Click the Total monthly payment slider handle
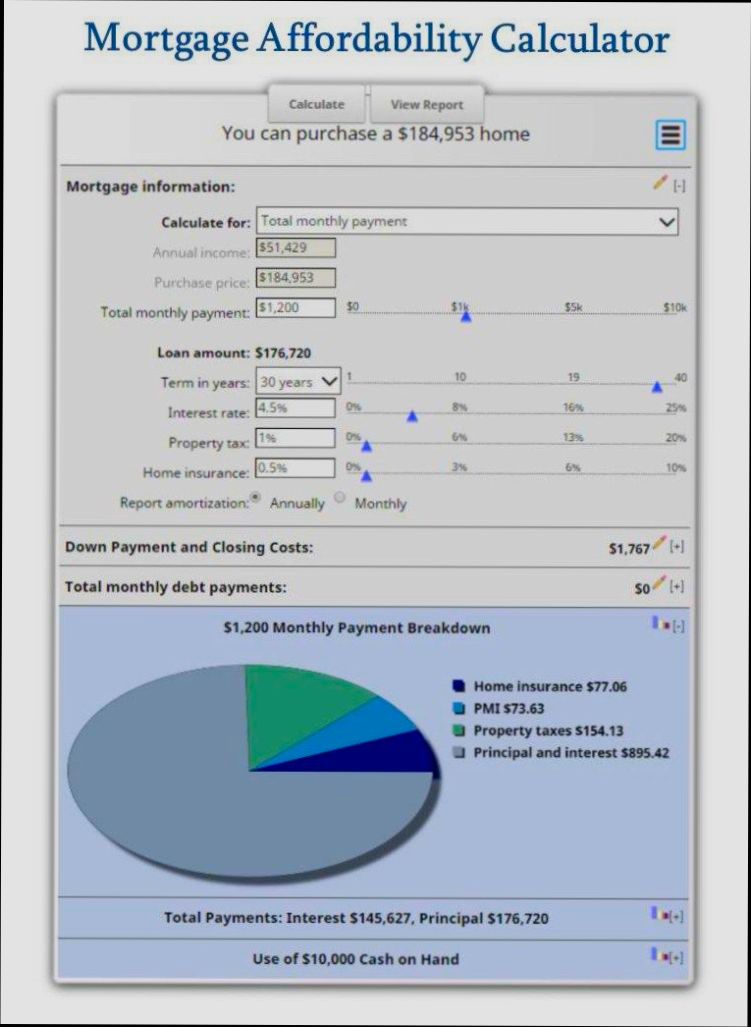This screenshot has width=751, height=1027. click(x=466, y=317)
